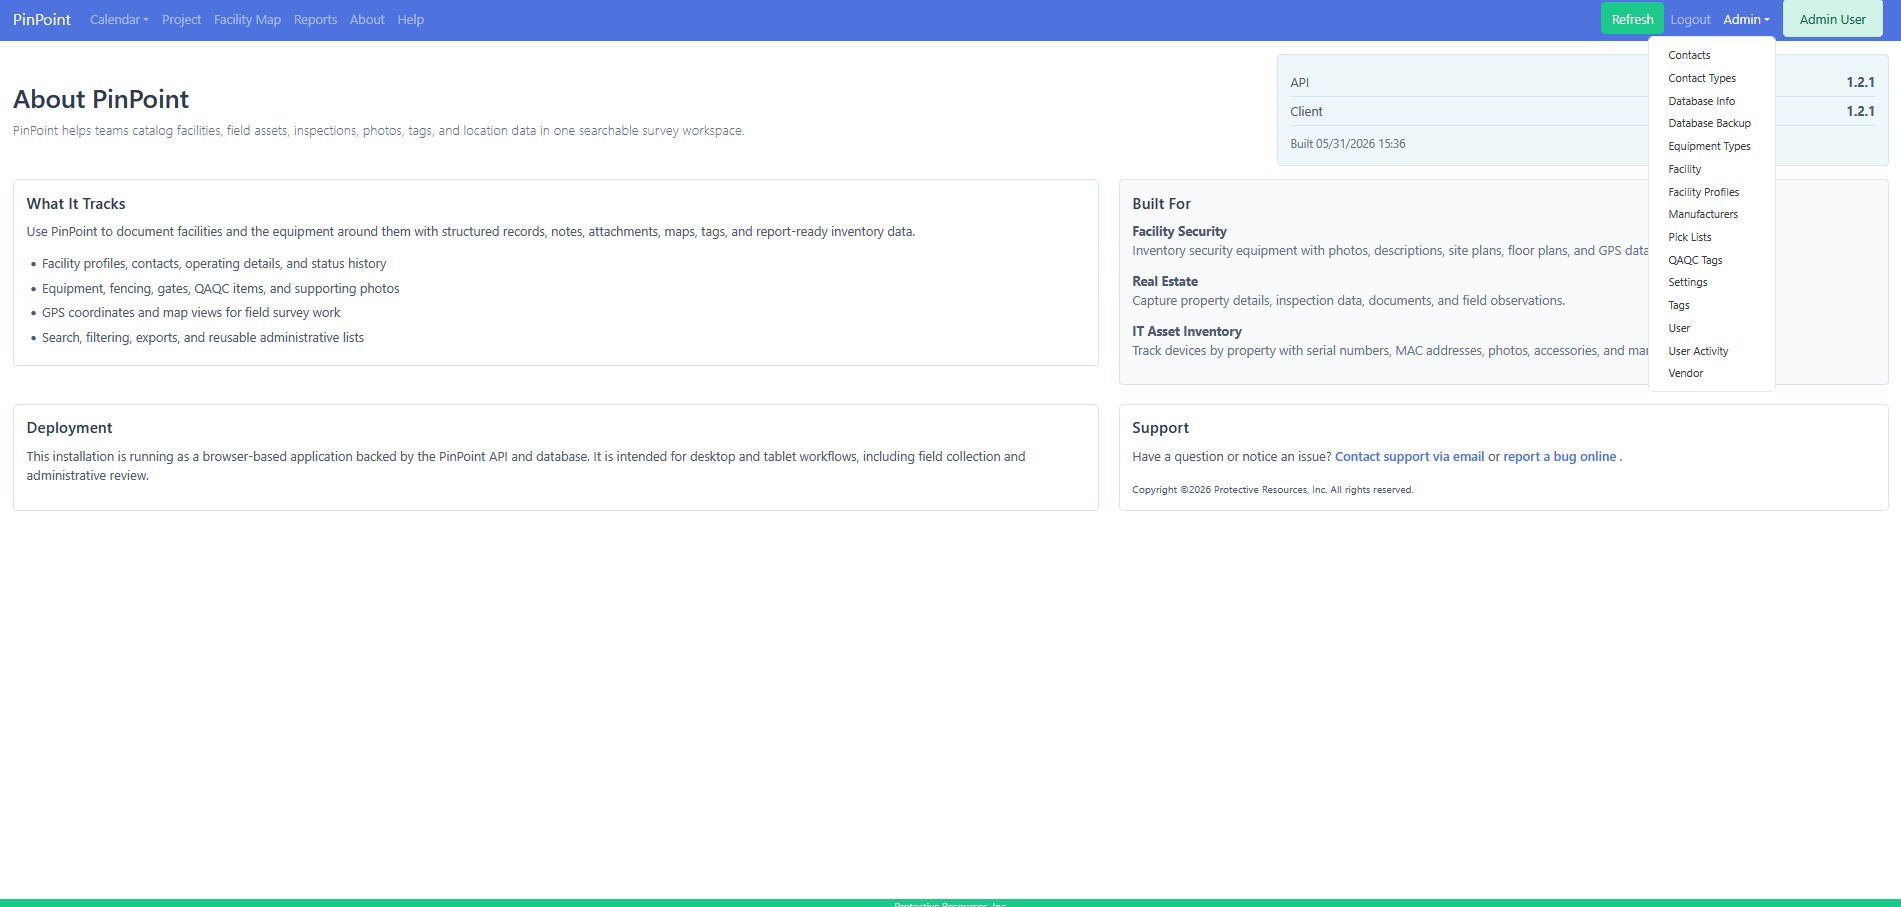The image size is (1901, 907).
Task: Follow the Contact support via email link
Action: 1409,457
